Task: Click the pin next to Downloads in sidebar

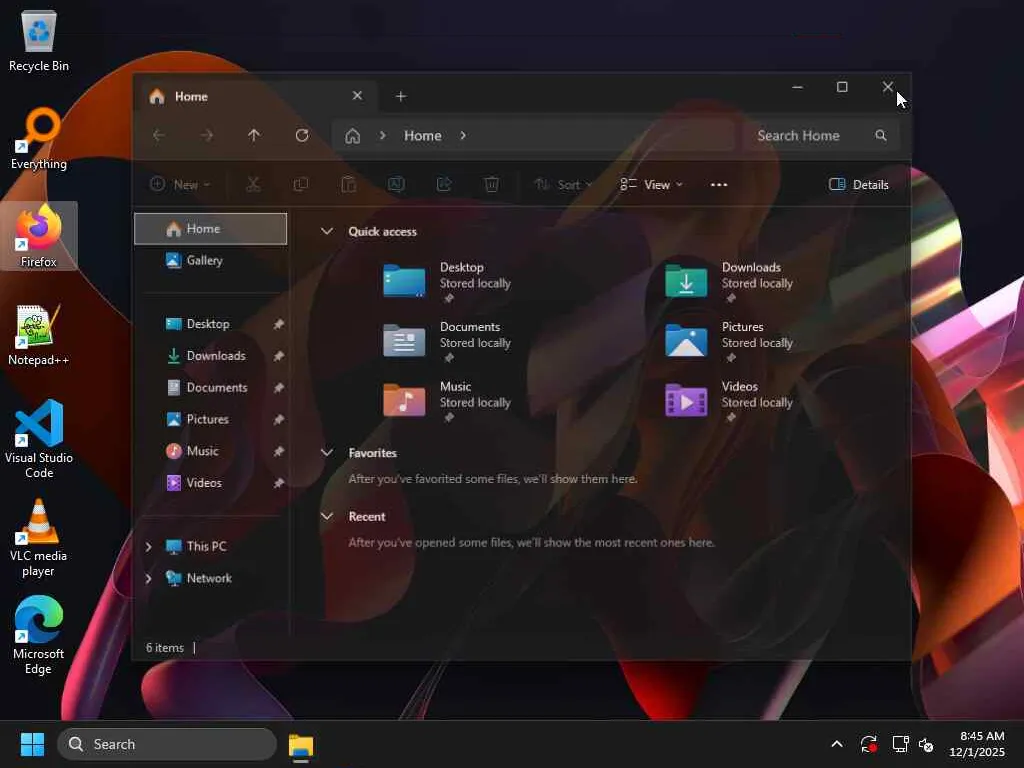Action: (278, 356)
